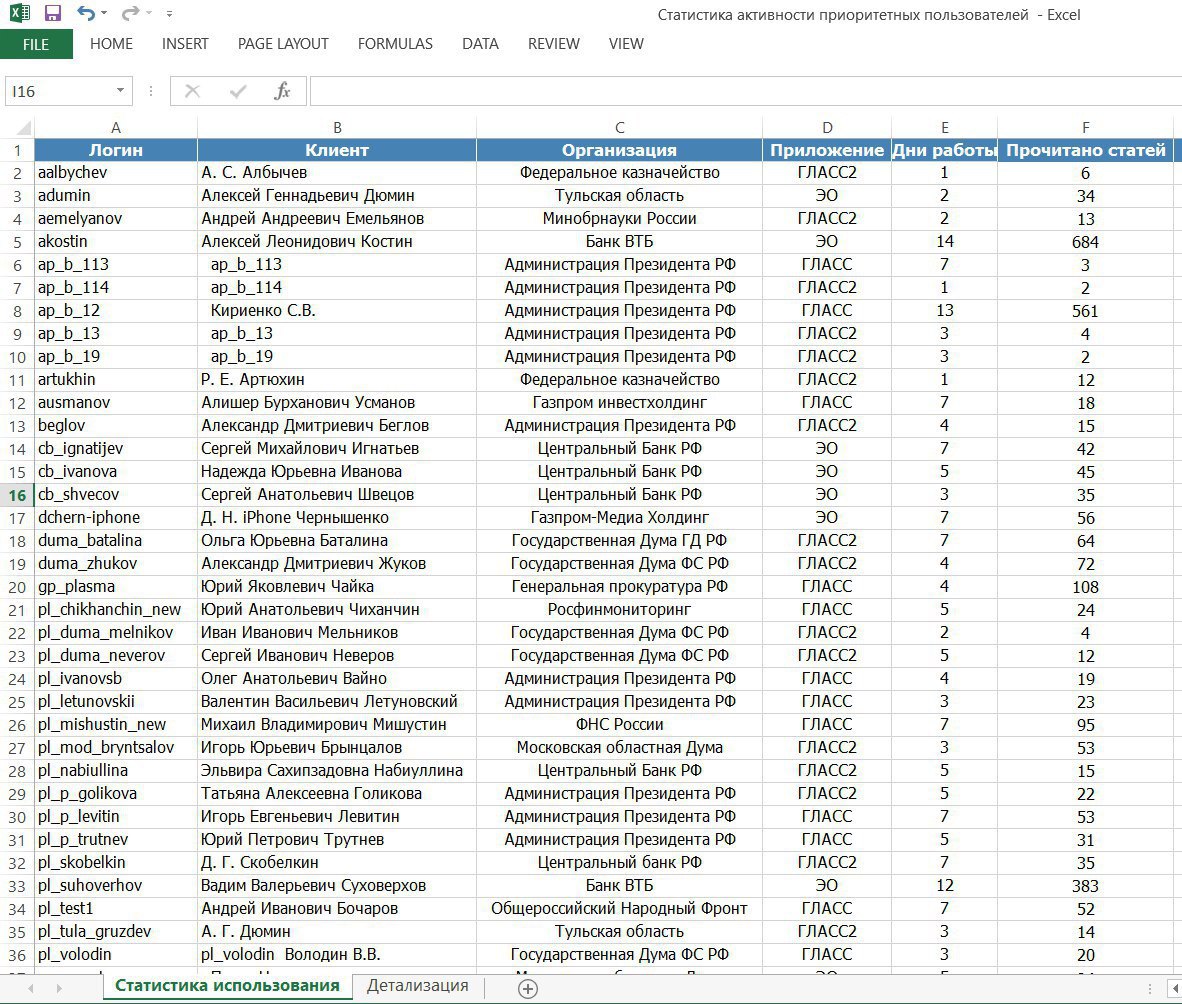Click the Select All corner triangle
This screenshot has height=1004, width=1182.
(x=23, y=127)
